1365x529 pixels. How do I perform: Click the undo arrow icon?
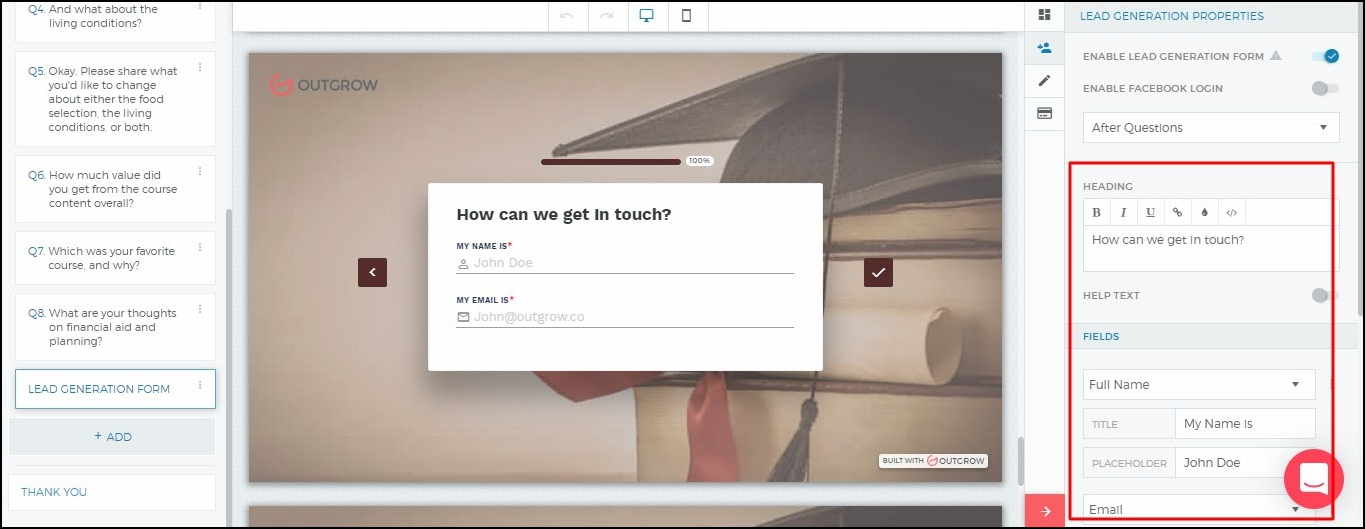tap(566, 16)
